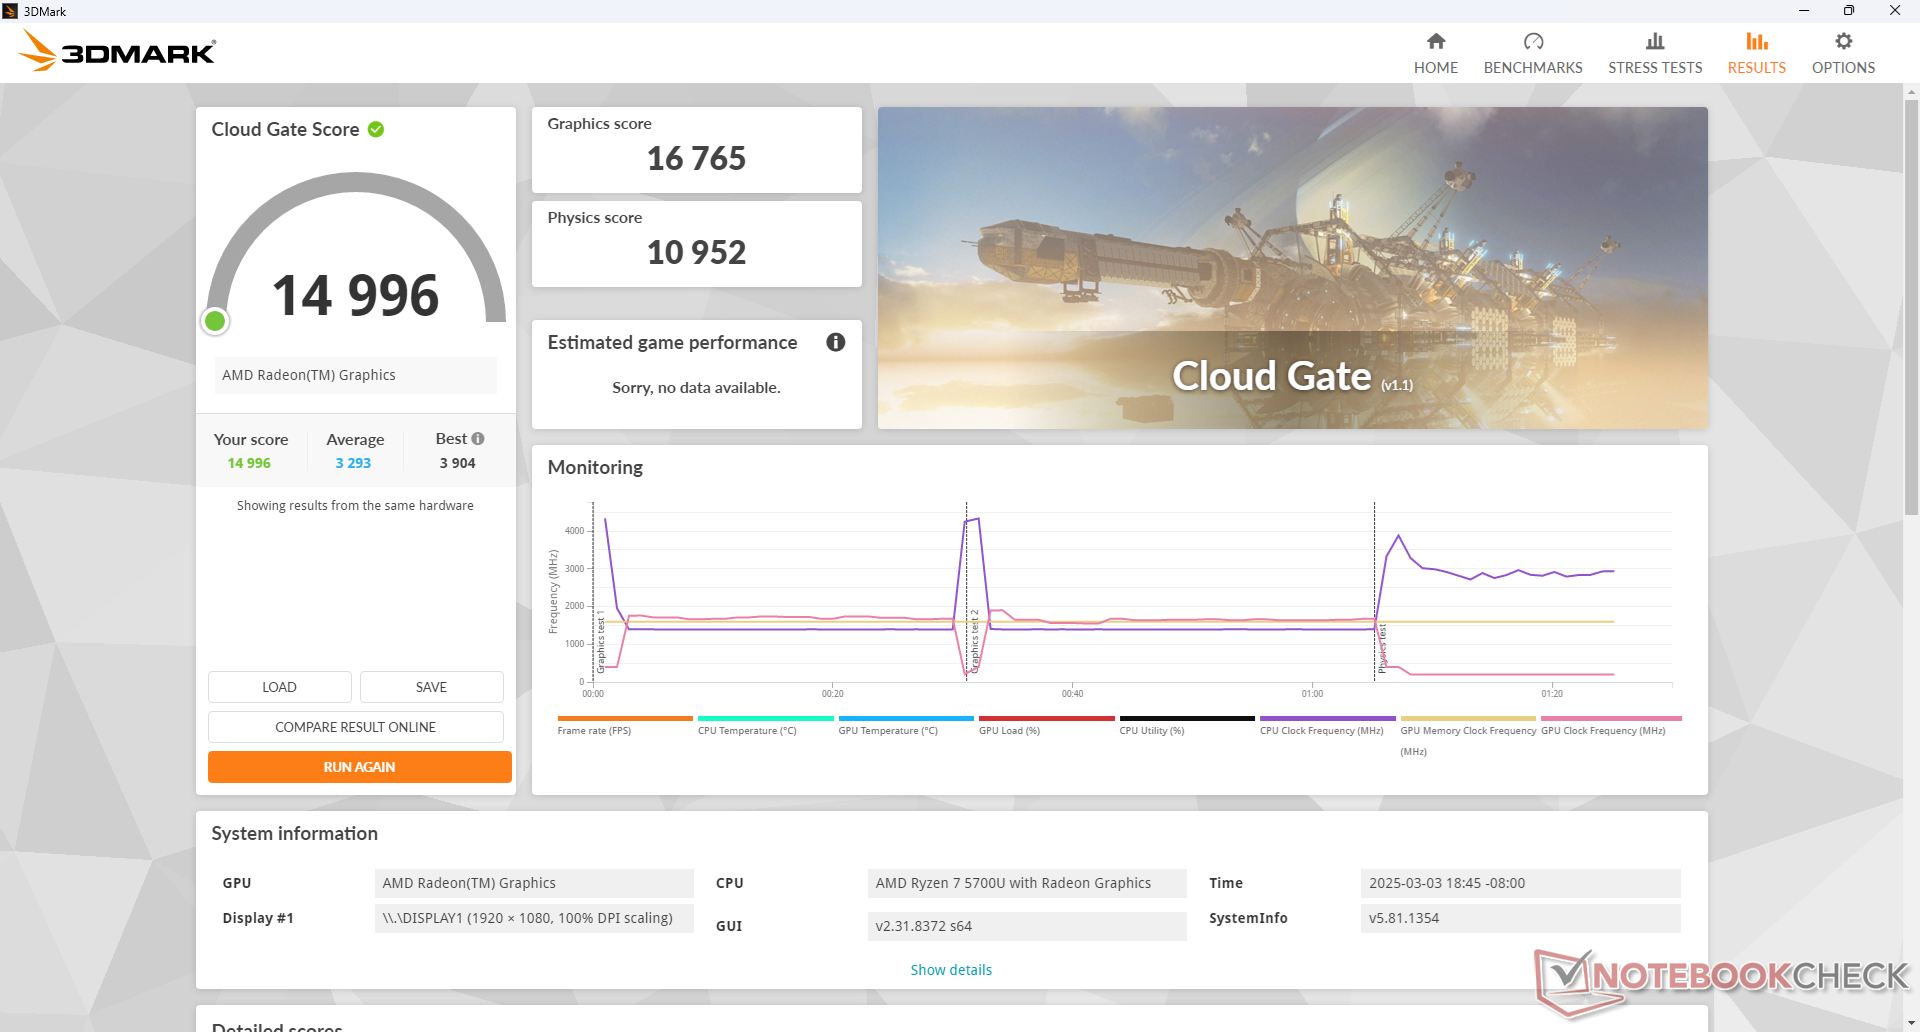Click the Monitoring heading
This screenshot has height=1032, width=1920.
[x=595, y=467]
